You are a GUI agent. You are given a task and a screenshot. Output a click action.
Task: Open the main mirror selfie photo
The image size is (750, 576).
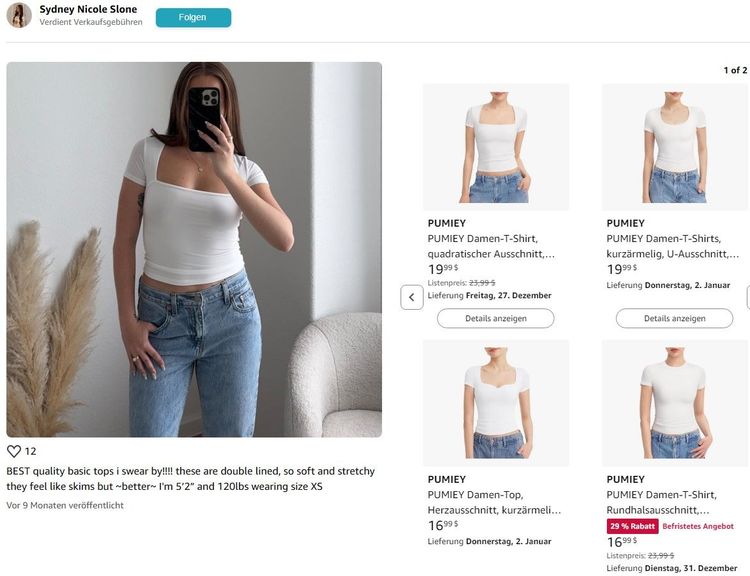(x=194, y=249)
